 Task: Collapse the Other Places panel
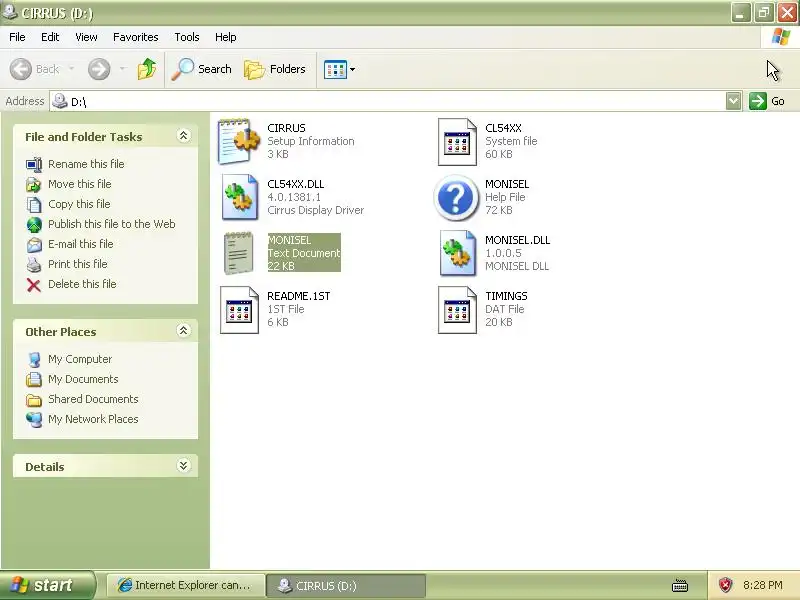coord(183,331)
